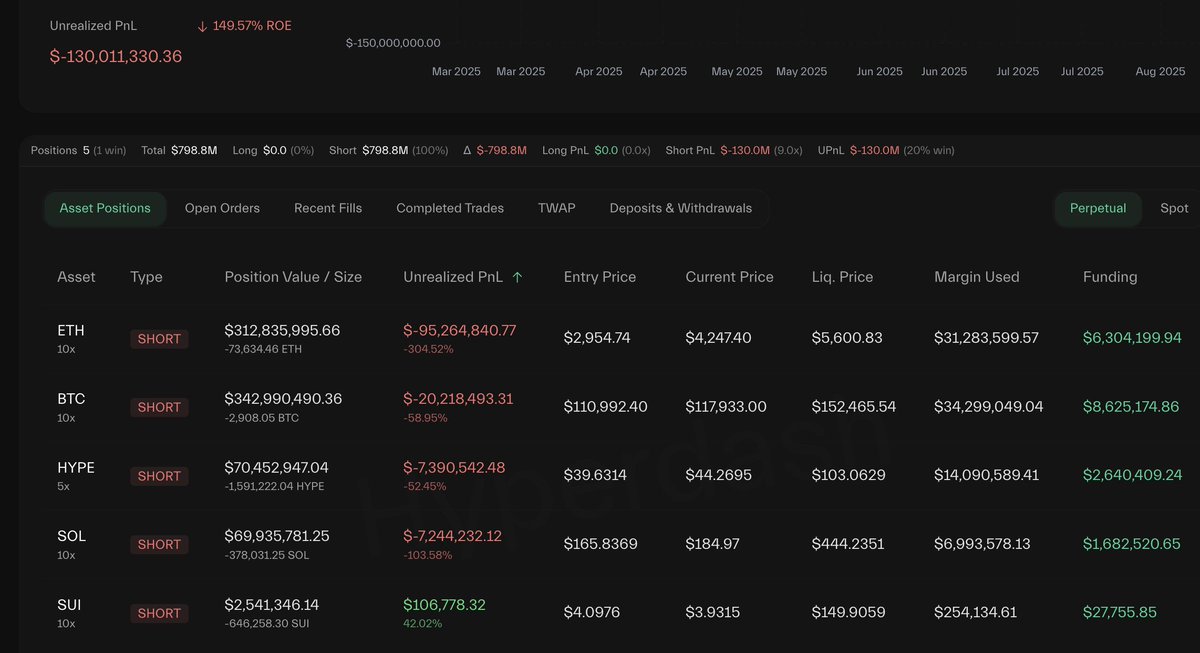
Task: Click the HYPE asset label
Action: (75, 467)
